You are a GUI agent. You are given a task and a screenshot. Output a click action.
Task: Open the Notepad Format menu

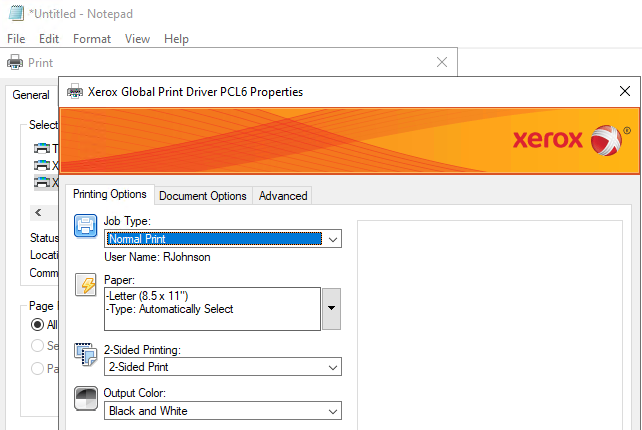click(x=92, y=39)
